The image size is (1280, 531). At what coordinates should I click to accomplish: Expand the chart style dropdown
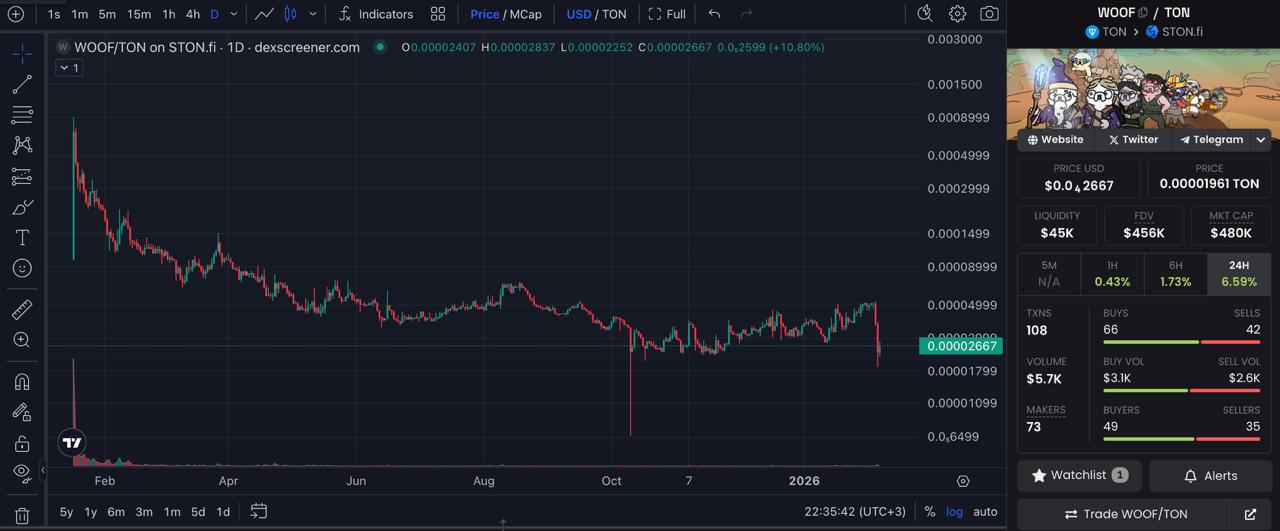[x=313, y=14]
